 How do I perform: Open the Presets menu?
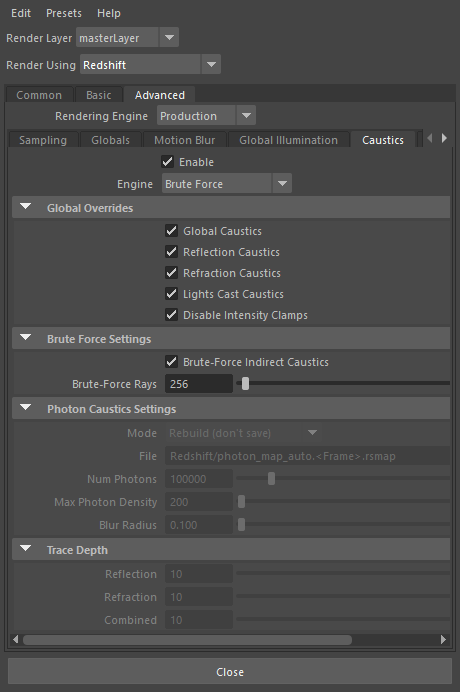pyautogui.click(x=64, y=13)
